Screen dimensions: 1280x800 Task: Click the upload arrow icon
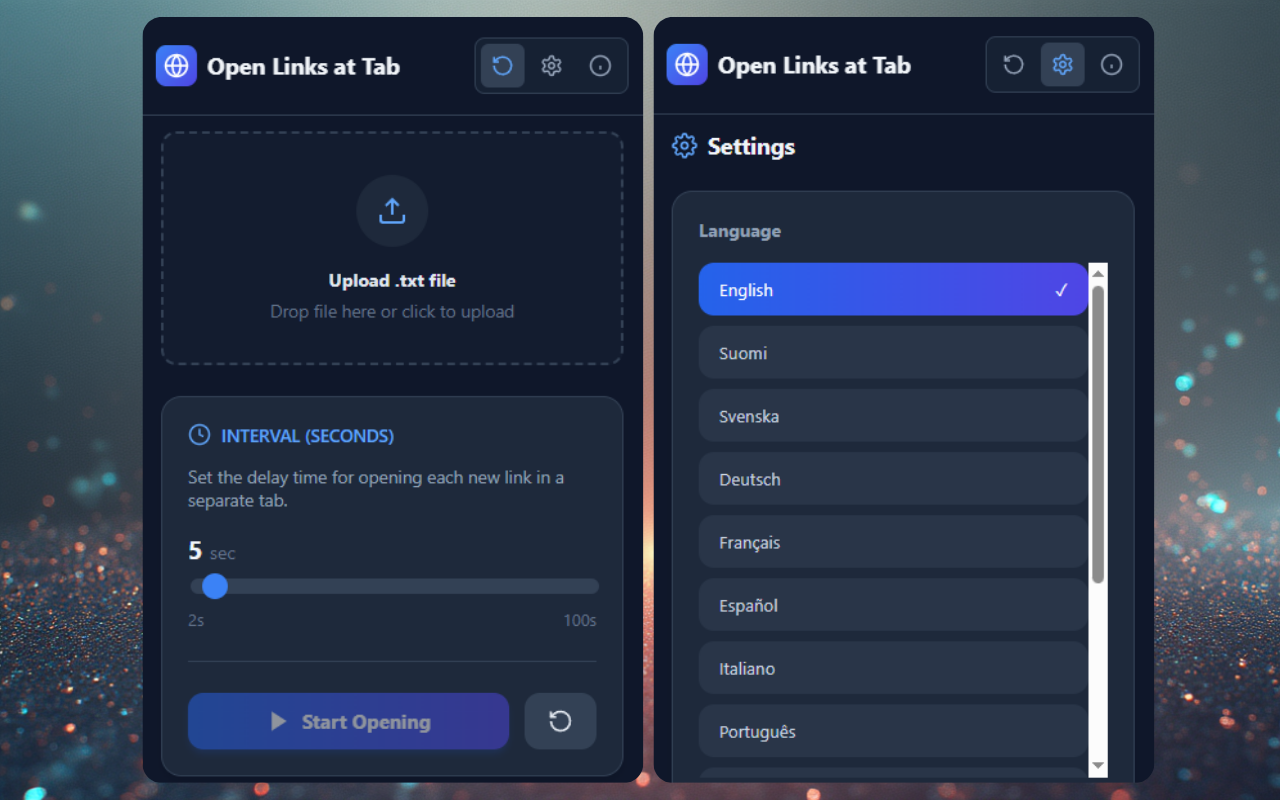tap(392, 211)
